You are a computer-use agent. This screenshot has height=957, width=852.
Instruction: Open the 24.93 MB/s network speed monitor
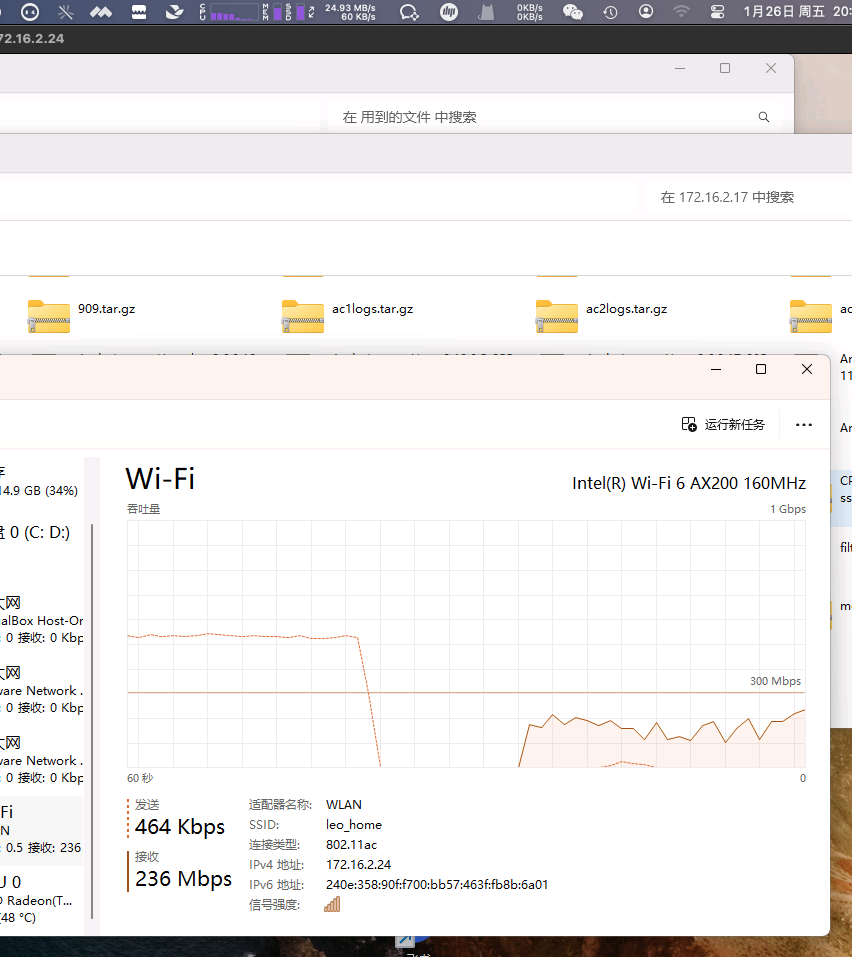pos(350,12)
